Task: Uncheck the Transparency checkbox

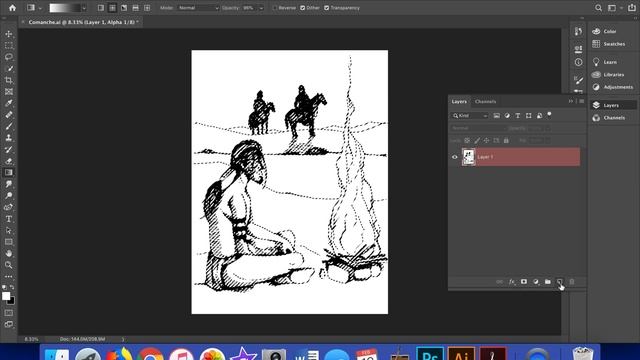Action: (x=327, y=8)
